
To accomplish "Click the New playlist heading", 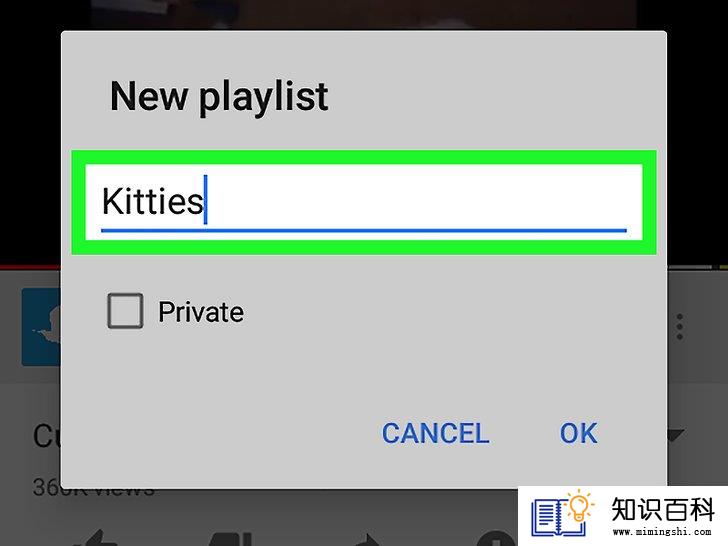I will [x=219, y=98].
